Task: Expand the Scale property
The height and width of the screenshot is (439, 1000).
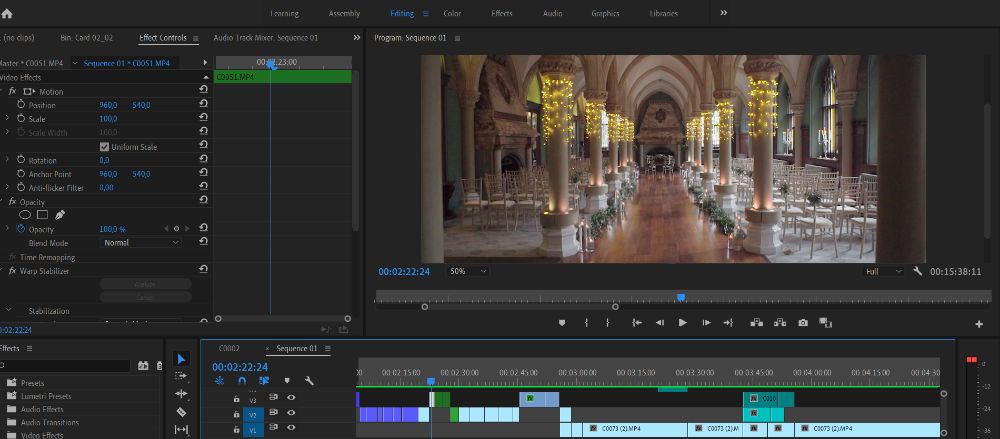Action: click(x=8, y=119)
